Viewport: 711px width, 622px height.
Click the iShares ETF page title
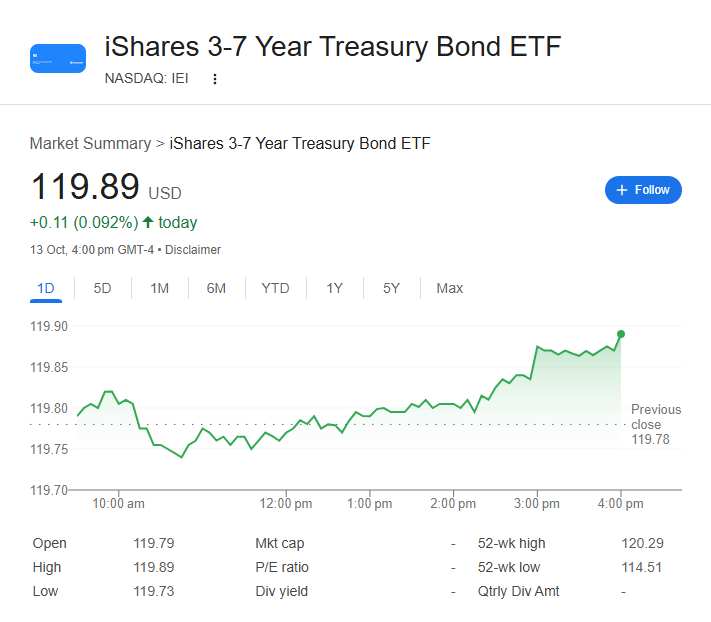[x=333, y=47]
